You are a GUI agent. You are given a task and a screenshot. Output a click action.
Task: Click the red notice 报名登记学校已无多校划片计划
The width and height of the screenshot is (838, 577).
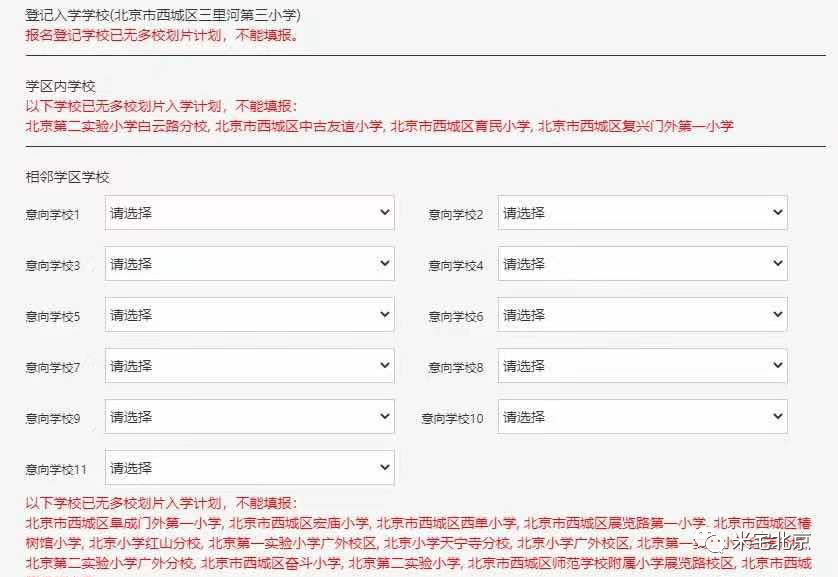point(162,35)
